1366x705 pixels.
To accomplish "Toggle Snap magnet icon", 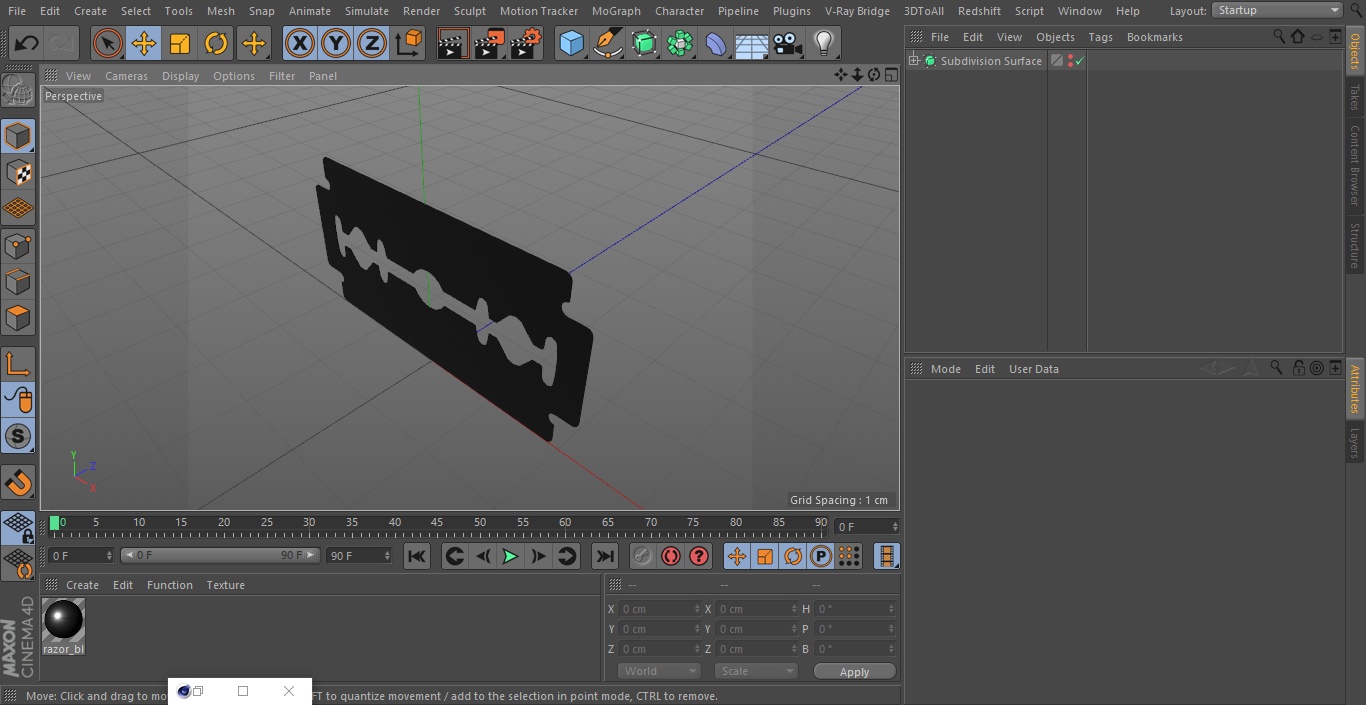I will point(18,483).
